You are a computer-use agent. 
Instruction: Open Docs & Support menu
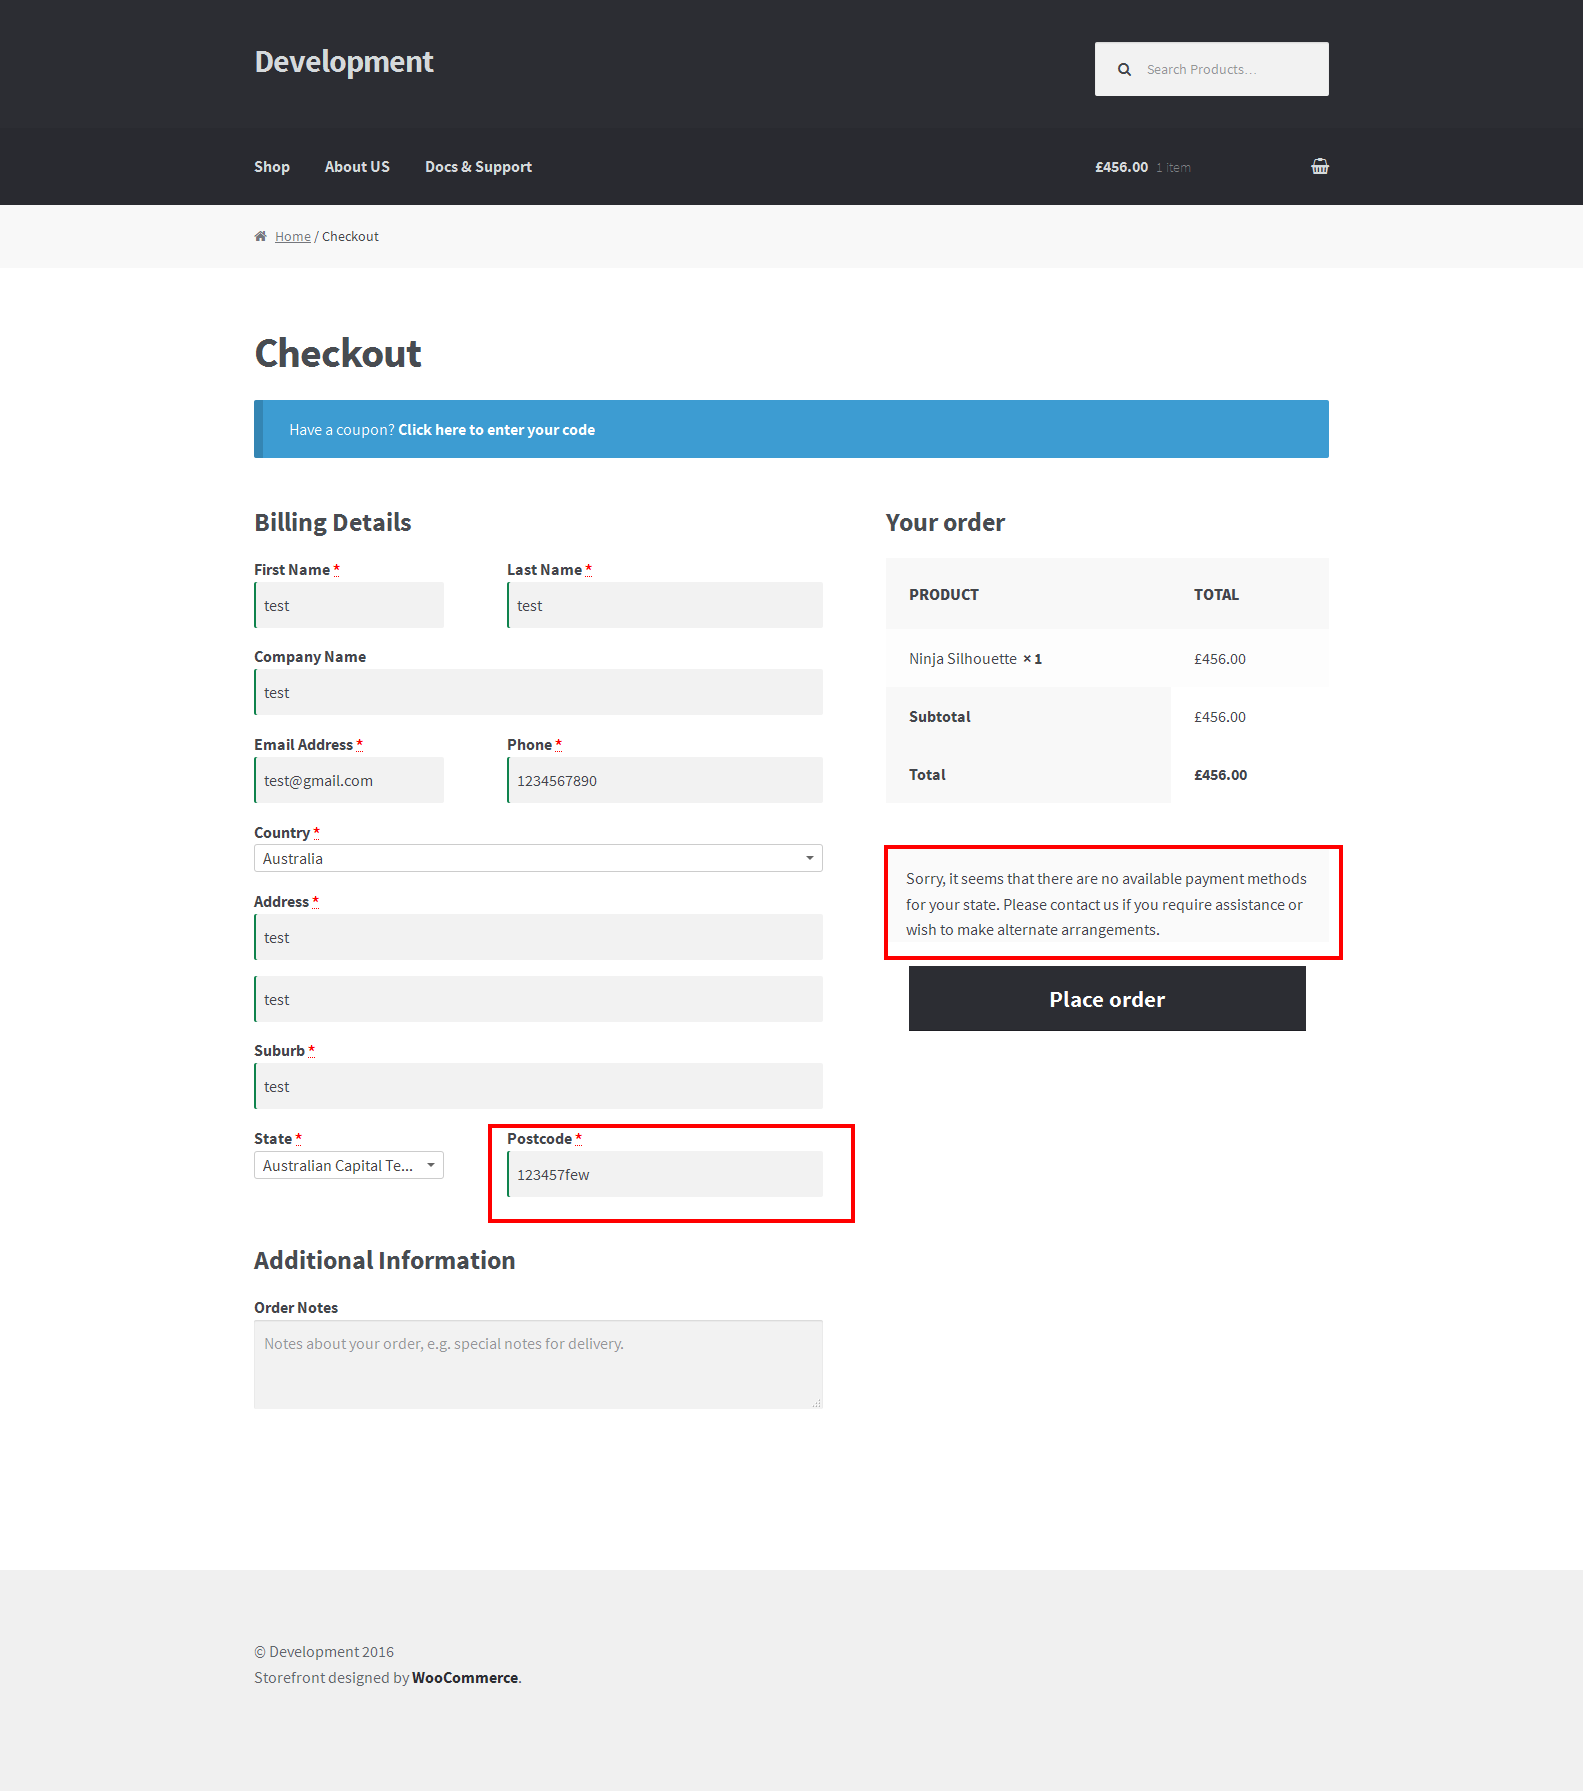pos(478,167)
